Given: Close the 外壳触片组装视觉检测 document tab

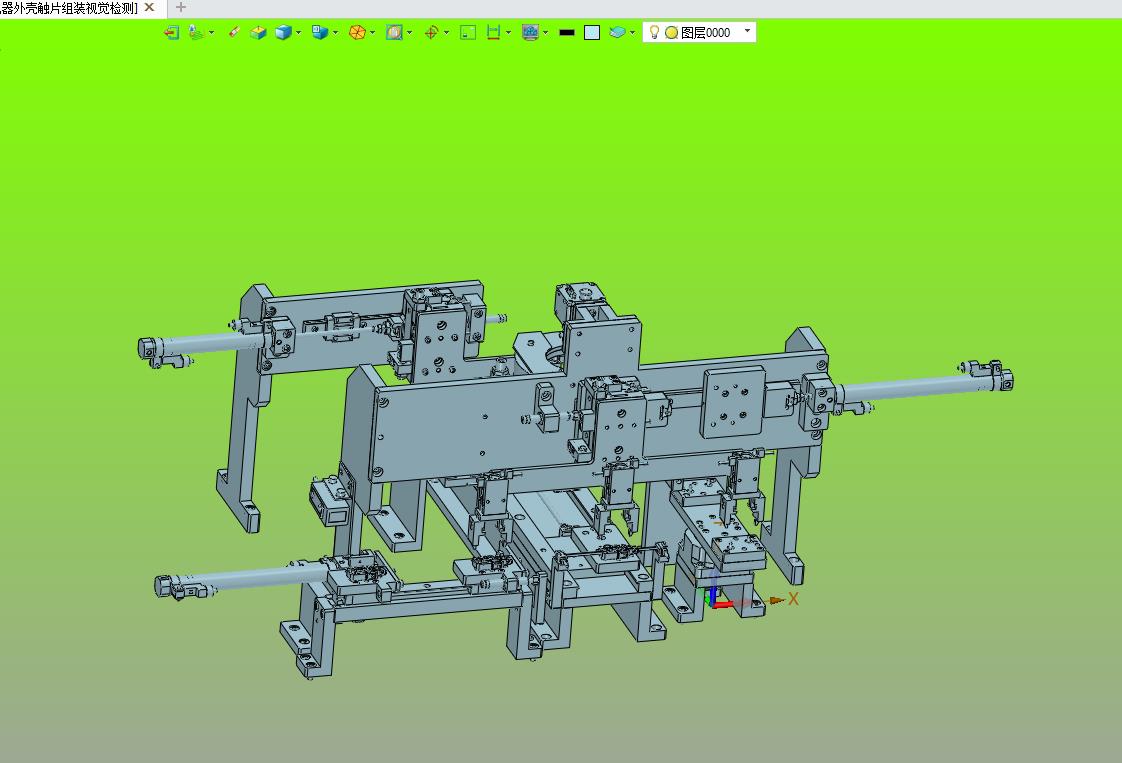Looking at the screenshot, I should coord(150,7).
